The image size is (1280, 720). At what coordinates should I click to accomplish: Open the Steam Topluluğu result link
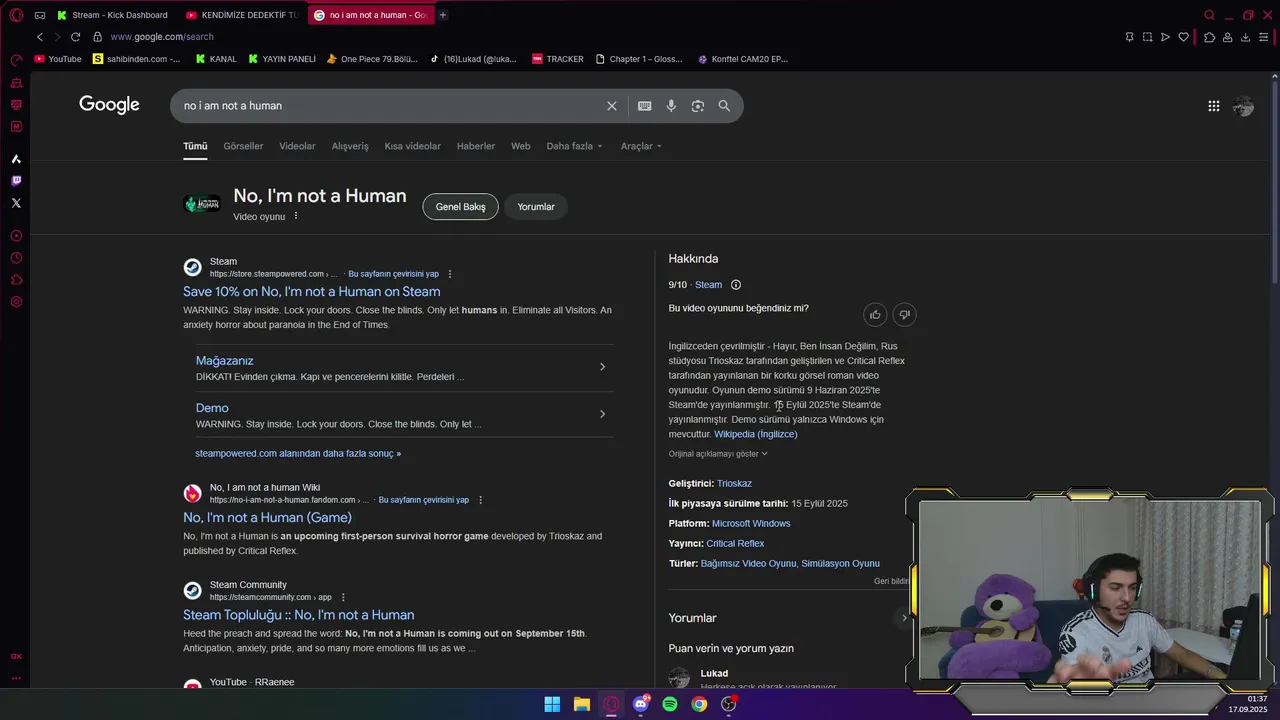(x=298, y=615)
